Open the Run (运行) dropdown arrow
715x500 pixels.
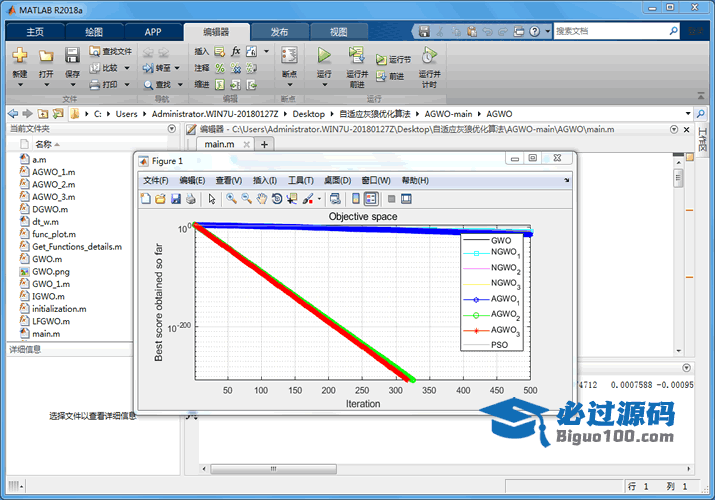324,85
